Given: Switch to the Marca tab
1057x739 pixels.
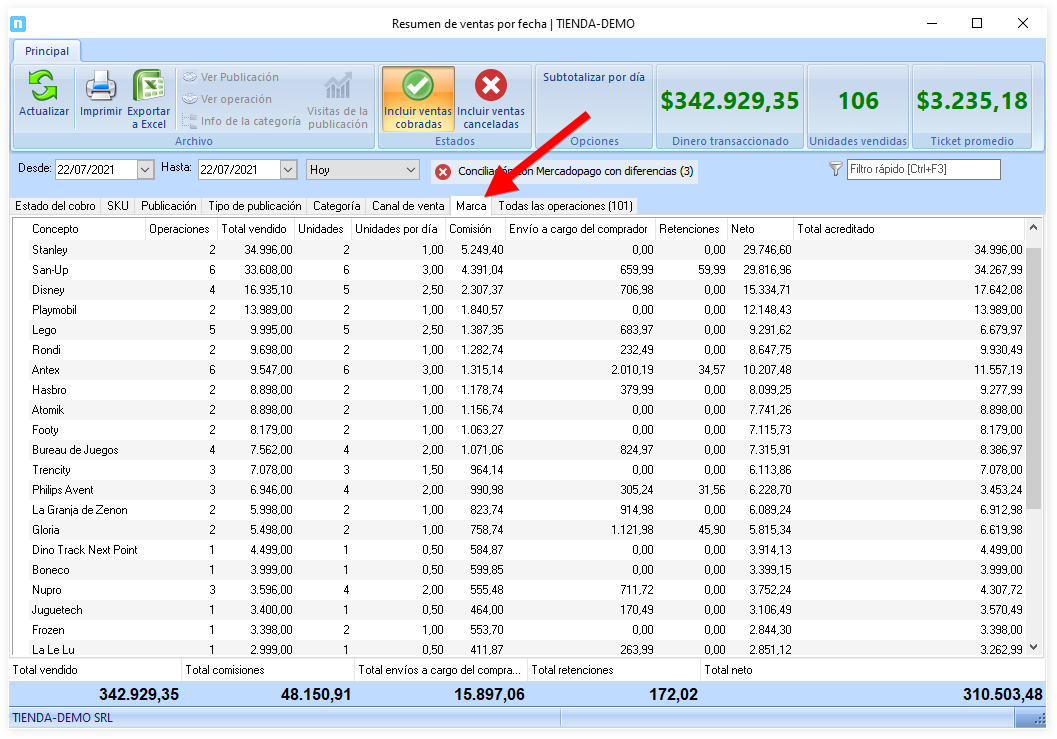Looking at the screenshot, I should point(471,206).
